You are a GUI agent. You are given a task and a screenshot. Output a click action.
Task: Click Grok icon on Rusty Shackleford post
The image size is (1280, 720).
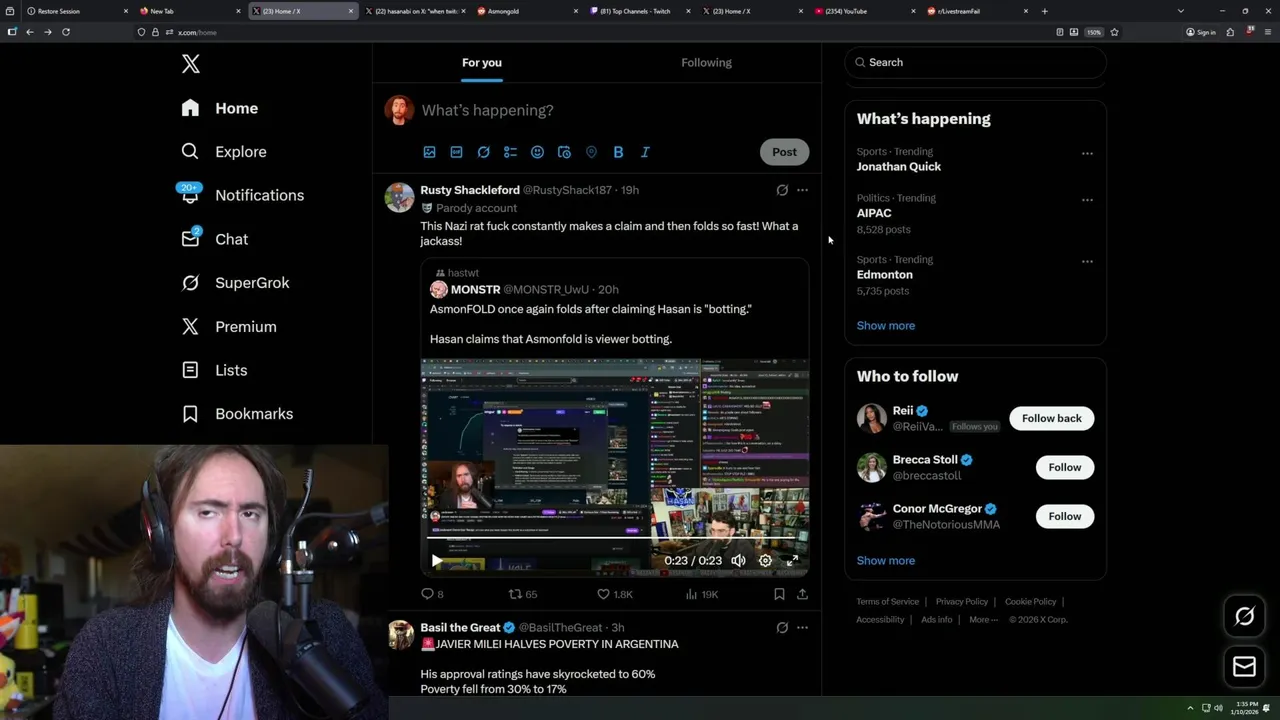click(x=782, y=190)
